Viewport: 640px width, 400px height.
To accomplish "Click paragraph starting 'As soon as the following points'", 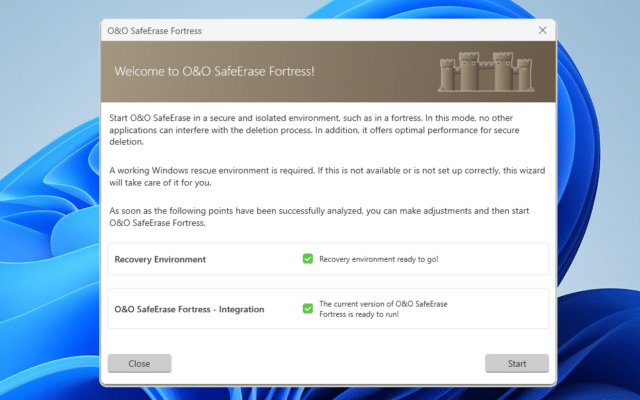I will click(x=319, y=217).
